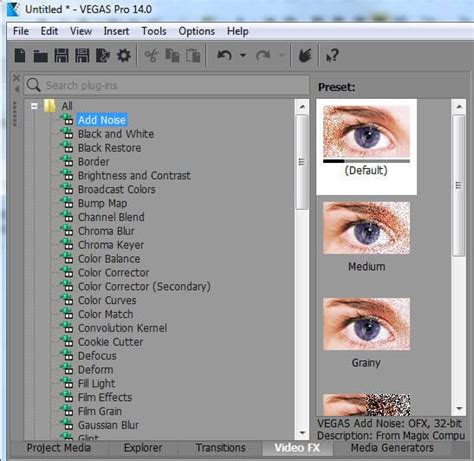
Task: Click plug-in list scroll down arrow
Action: coord(302,433)
